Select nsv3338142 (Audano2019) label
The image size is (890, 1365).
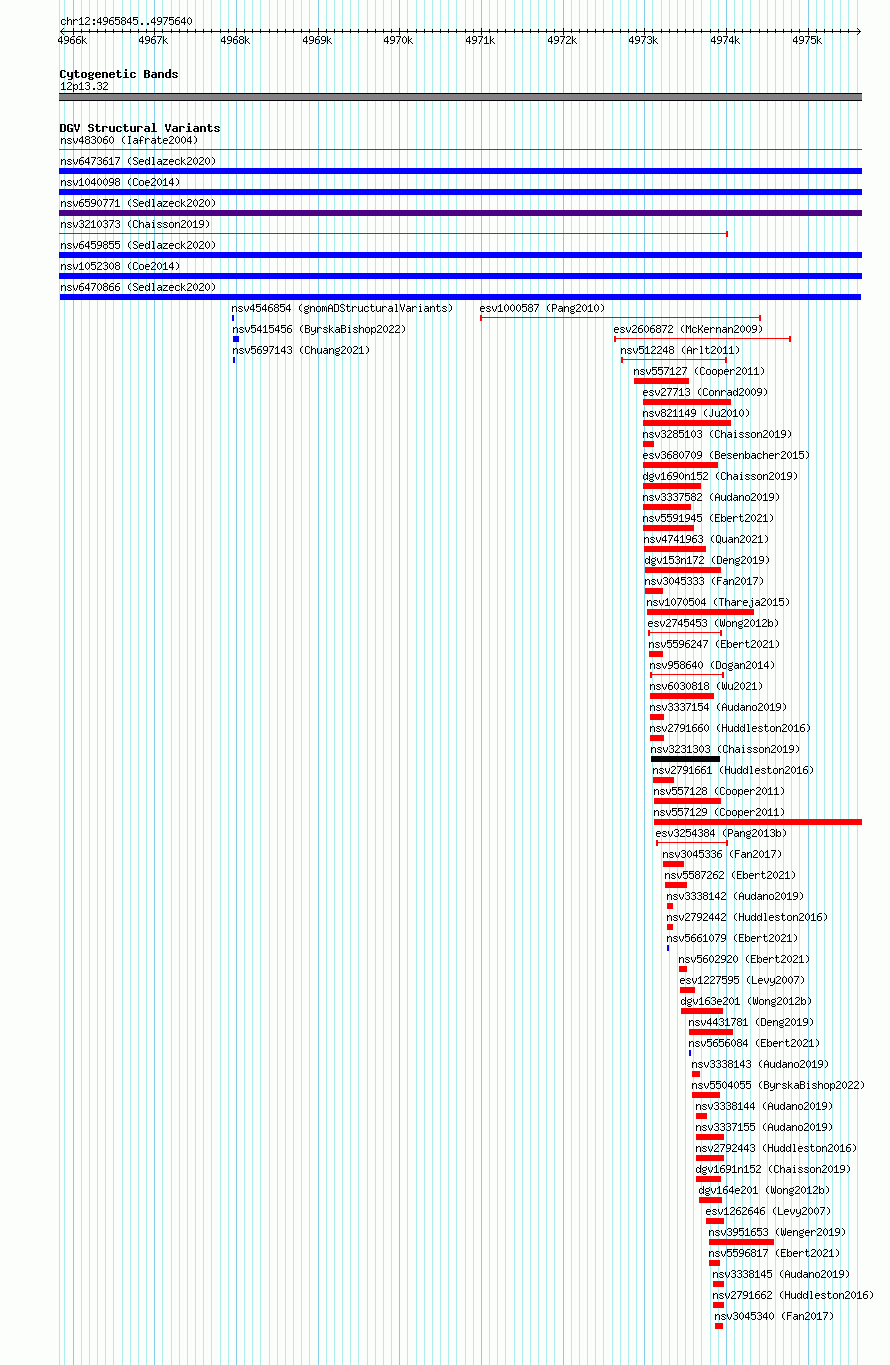pos(735,896)
